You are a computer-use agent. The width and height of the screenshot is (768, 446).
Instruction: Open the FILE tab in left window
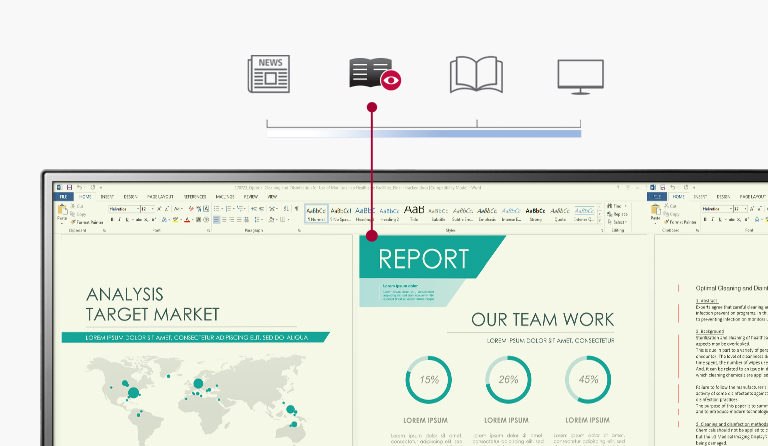(62, 197)
